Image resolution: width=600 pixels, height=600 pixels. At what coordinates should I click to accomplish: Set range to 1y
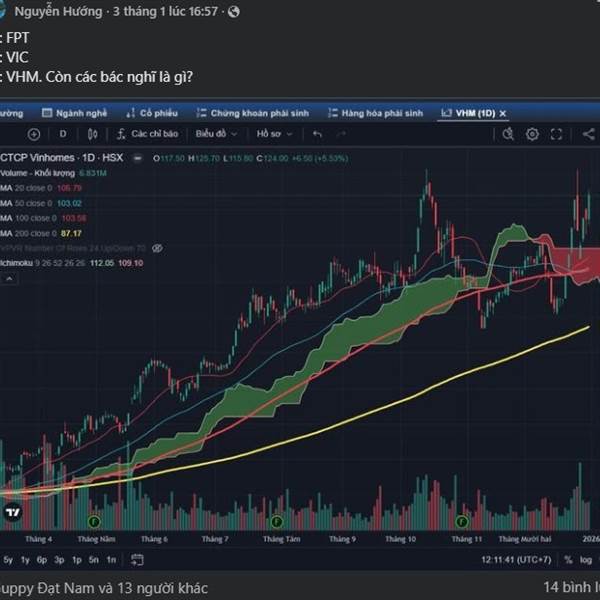coord(25,560)
